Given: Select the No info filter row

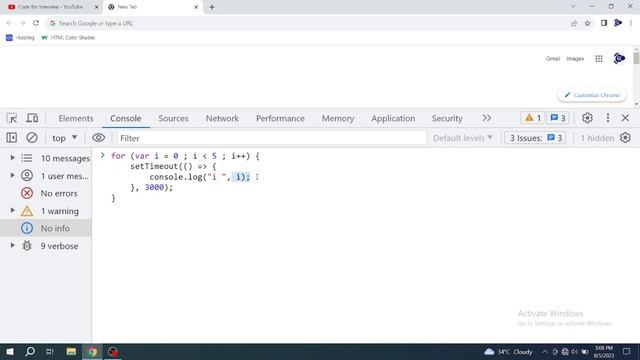Looking at the screenshot, I should pos(46,228).
